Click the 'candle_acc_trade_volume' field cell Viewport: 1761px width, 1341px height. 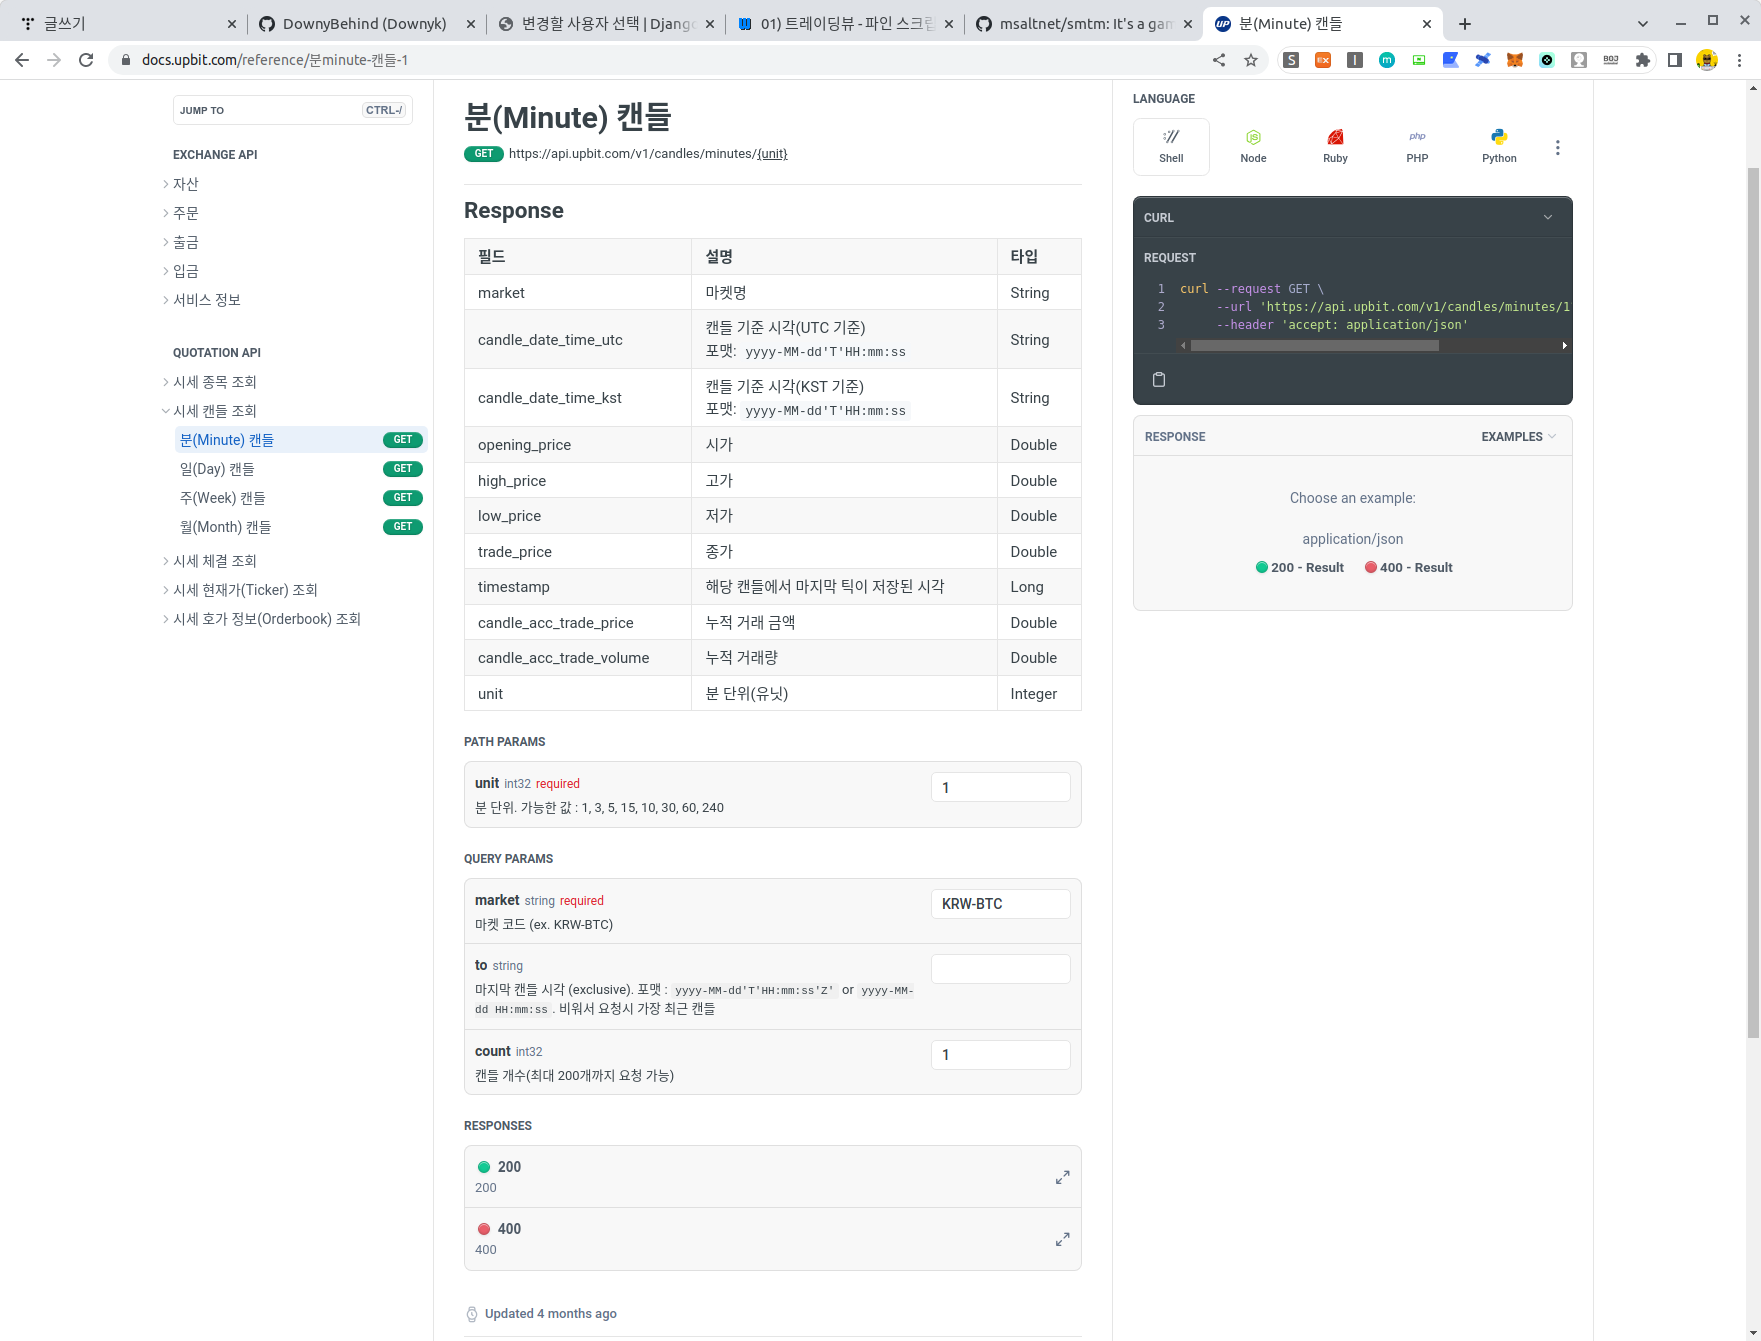(x=577, y=658)
